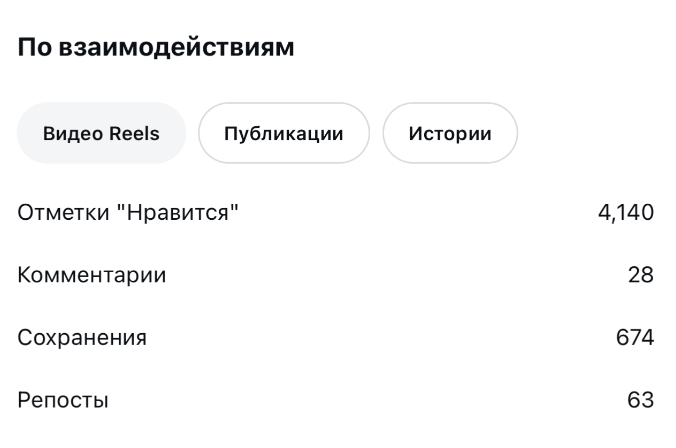676x448 pixels.
Task: Click the likes count 4,140
Action: (x=625, y=212)
